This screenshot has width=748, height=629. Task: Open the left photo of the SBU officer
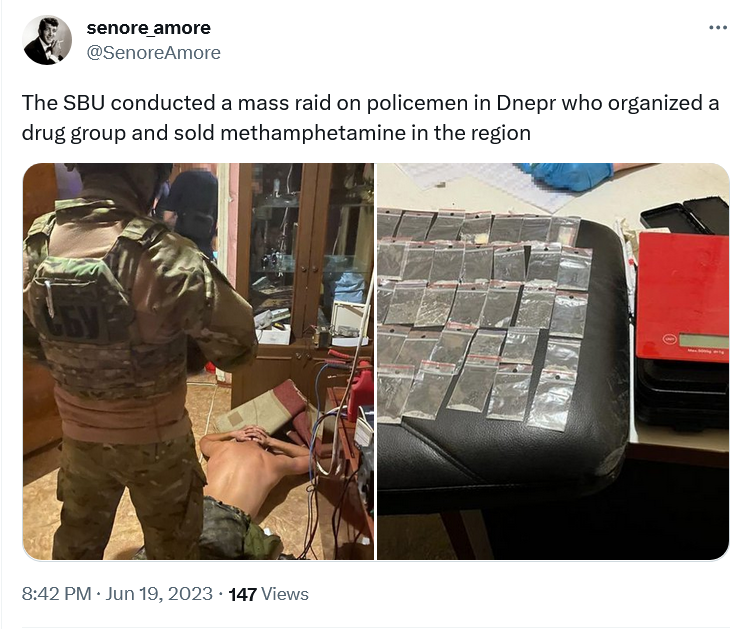(198, 361)
